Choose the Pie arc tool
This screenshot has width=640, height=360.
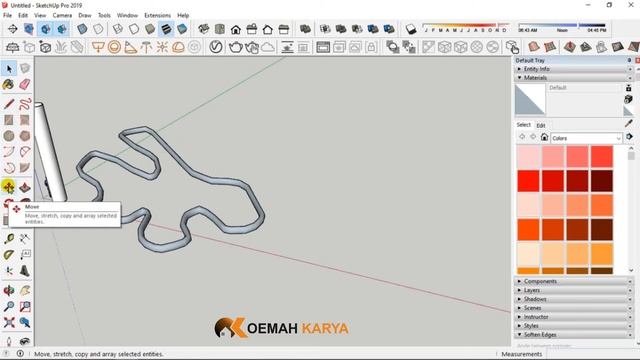click(x=25, y=168)
